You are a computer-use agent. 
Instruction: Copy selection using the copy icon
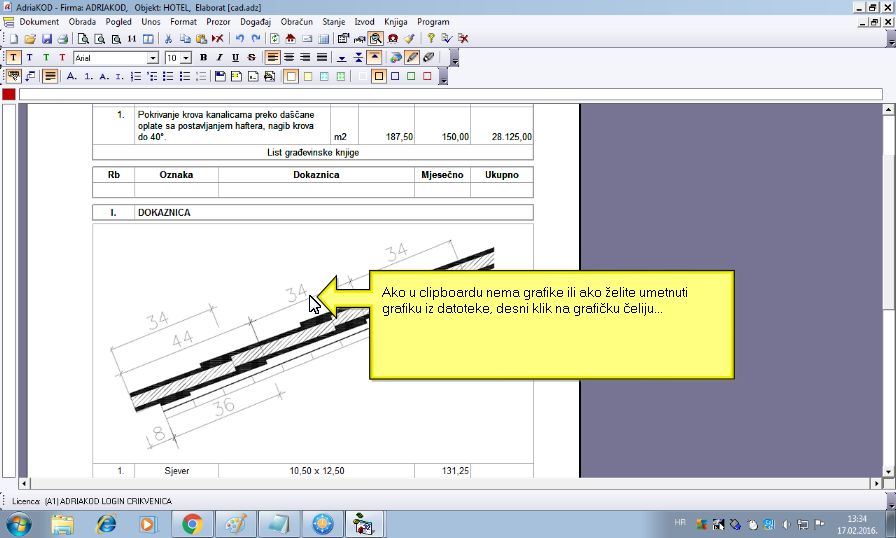pos(185,39)
